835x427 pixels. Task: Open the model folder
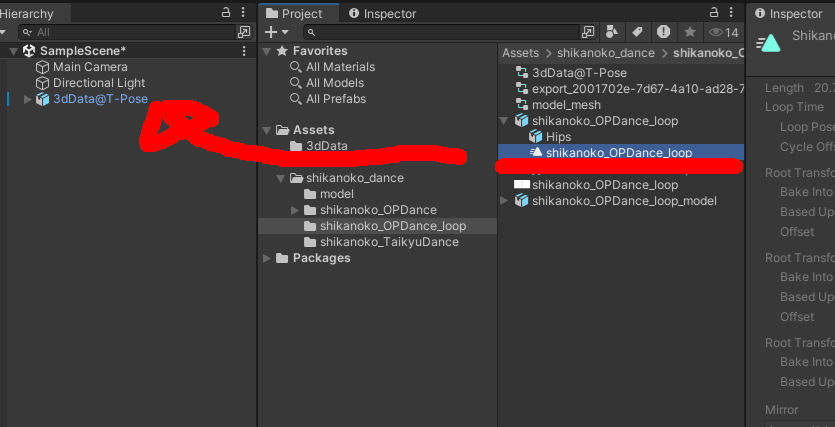(x=337, y=194)
